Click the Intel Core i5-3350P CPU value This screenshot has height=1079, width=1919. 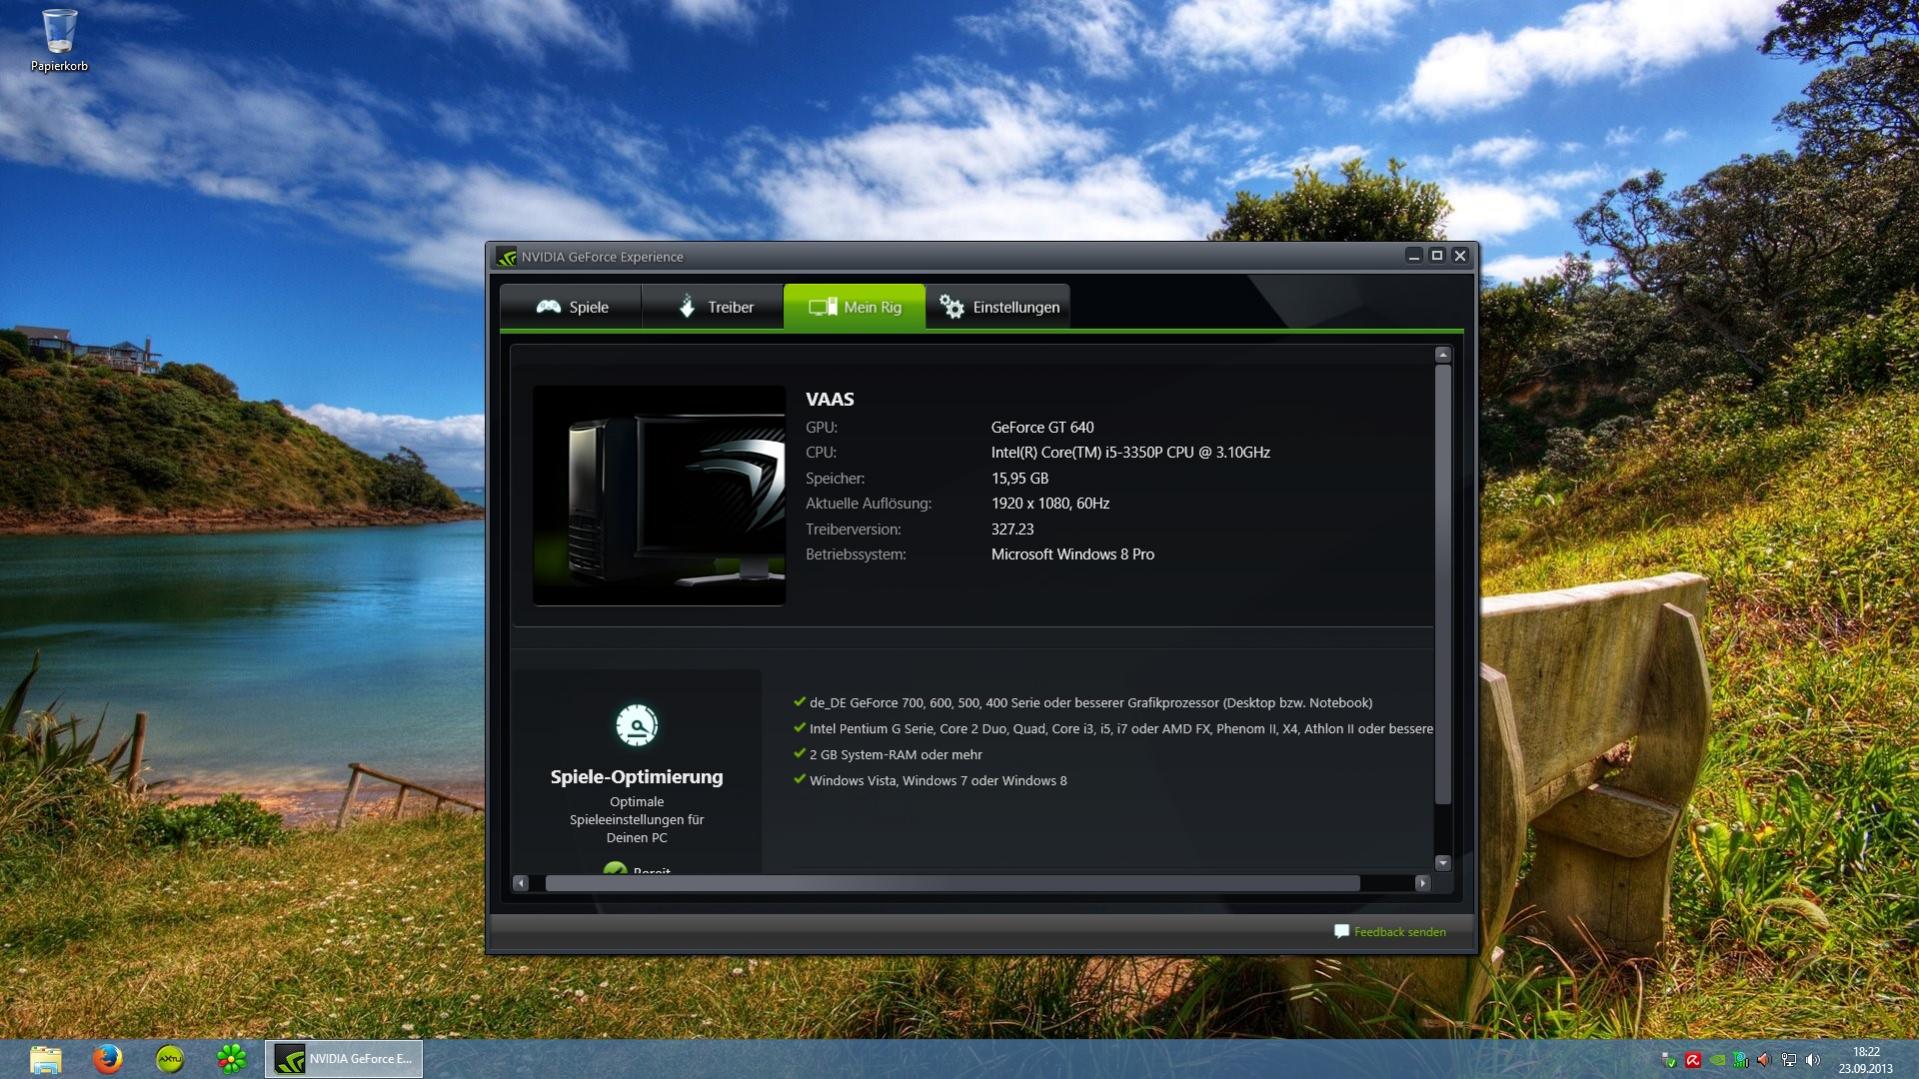(x=1130, y=452)
